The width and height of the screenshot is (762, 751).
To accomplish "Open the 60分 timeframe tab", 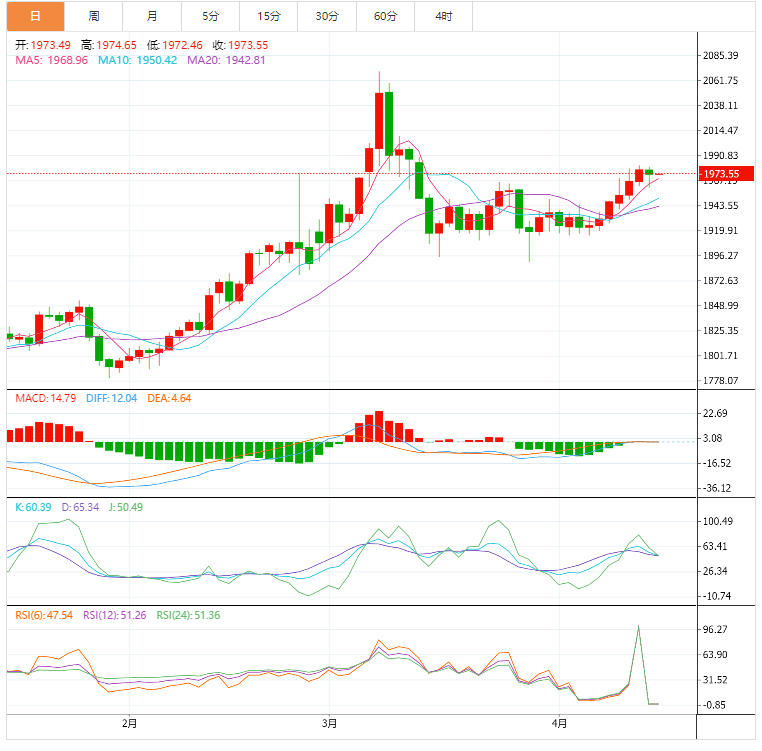I will point(385,16).
